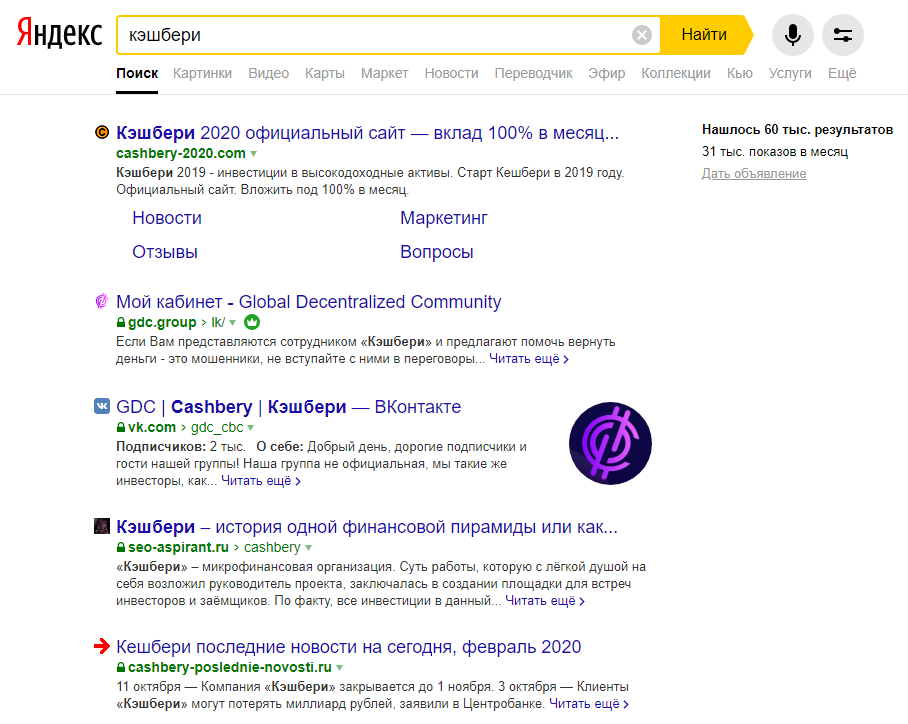Click 'Читать ещё' under cashbery-poslednie-novosti.ru snippet
The image size is (908, 724).
[x=589, y=704]
